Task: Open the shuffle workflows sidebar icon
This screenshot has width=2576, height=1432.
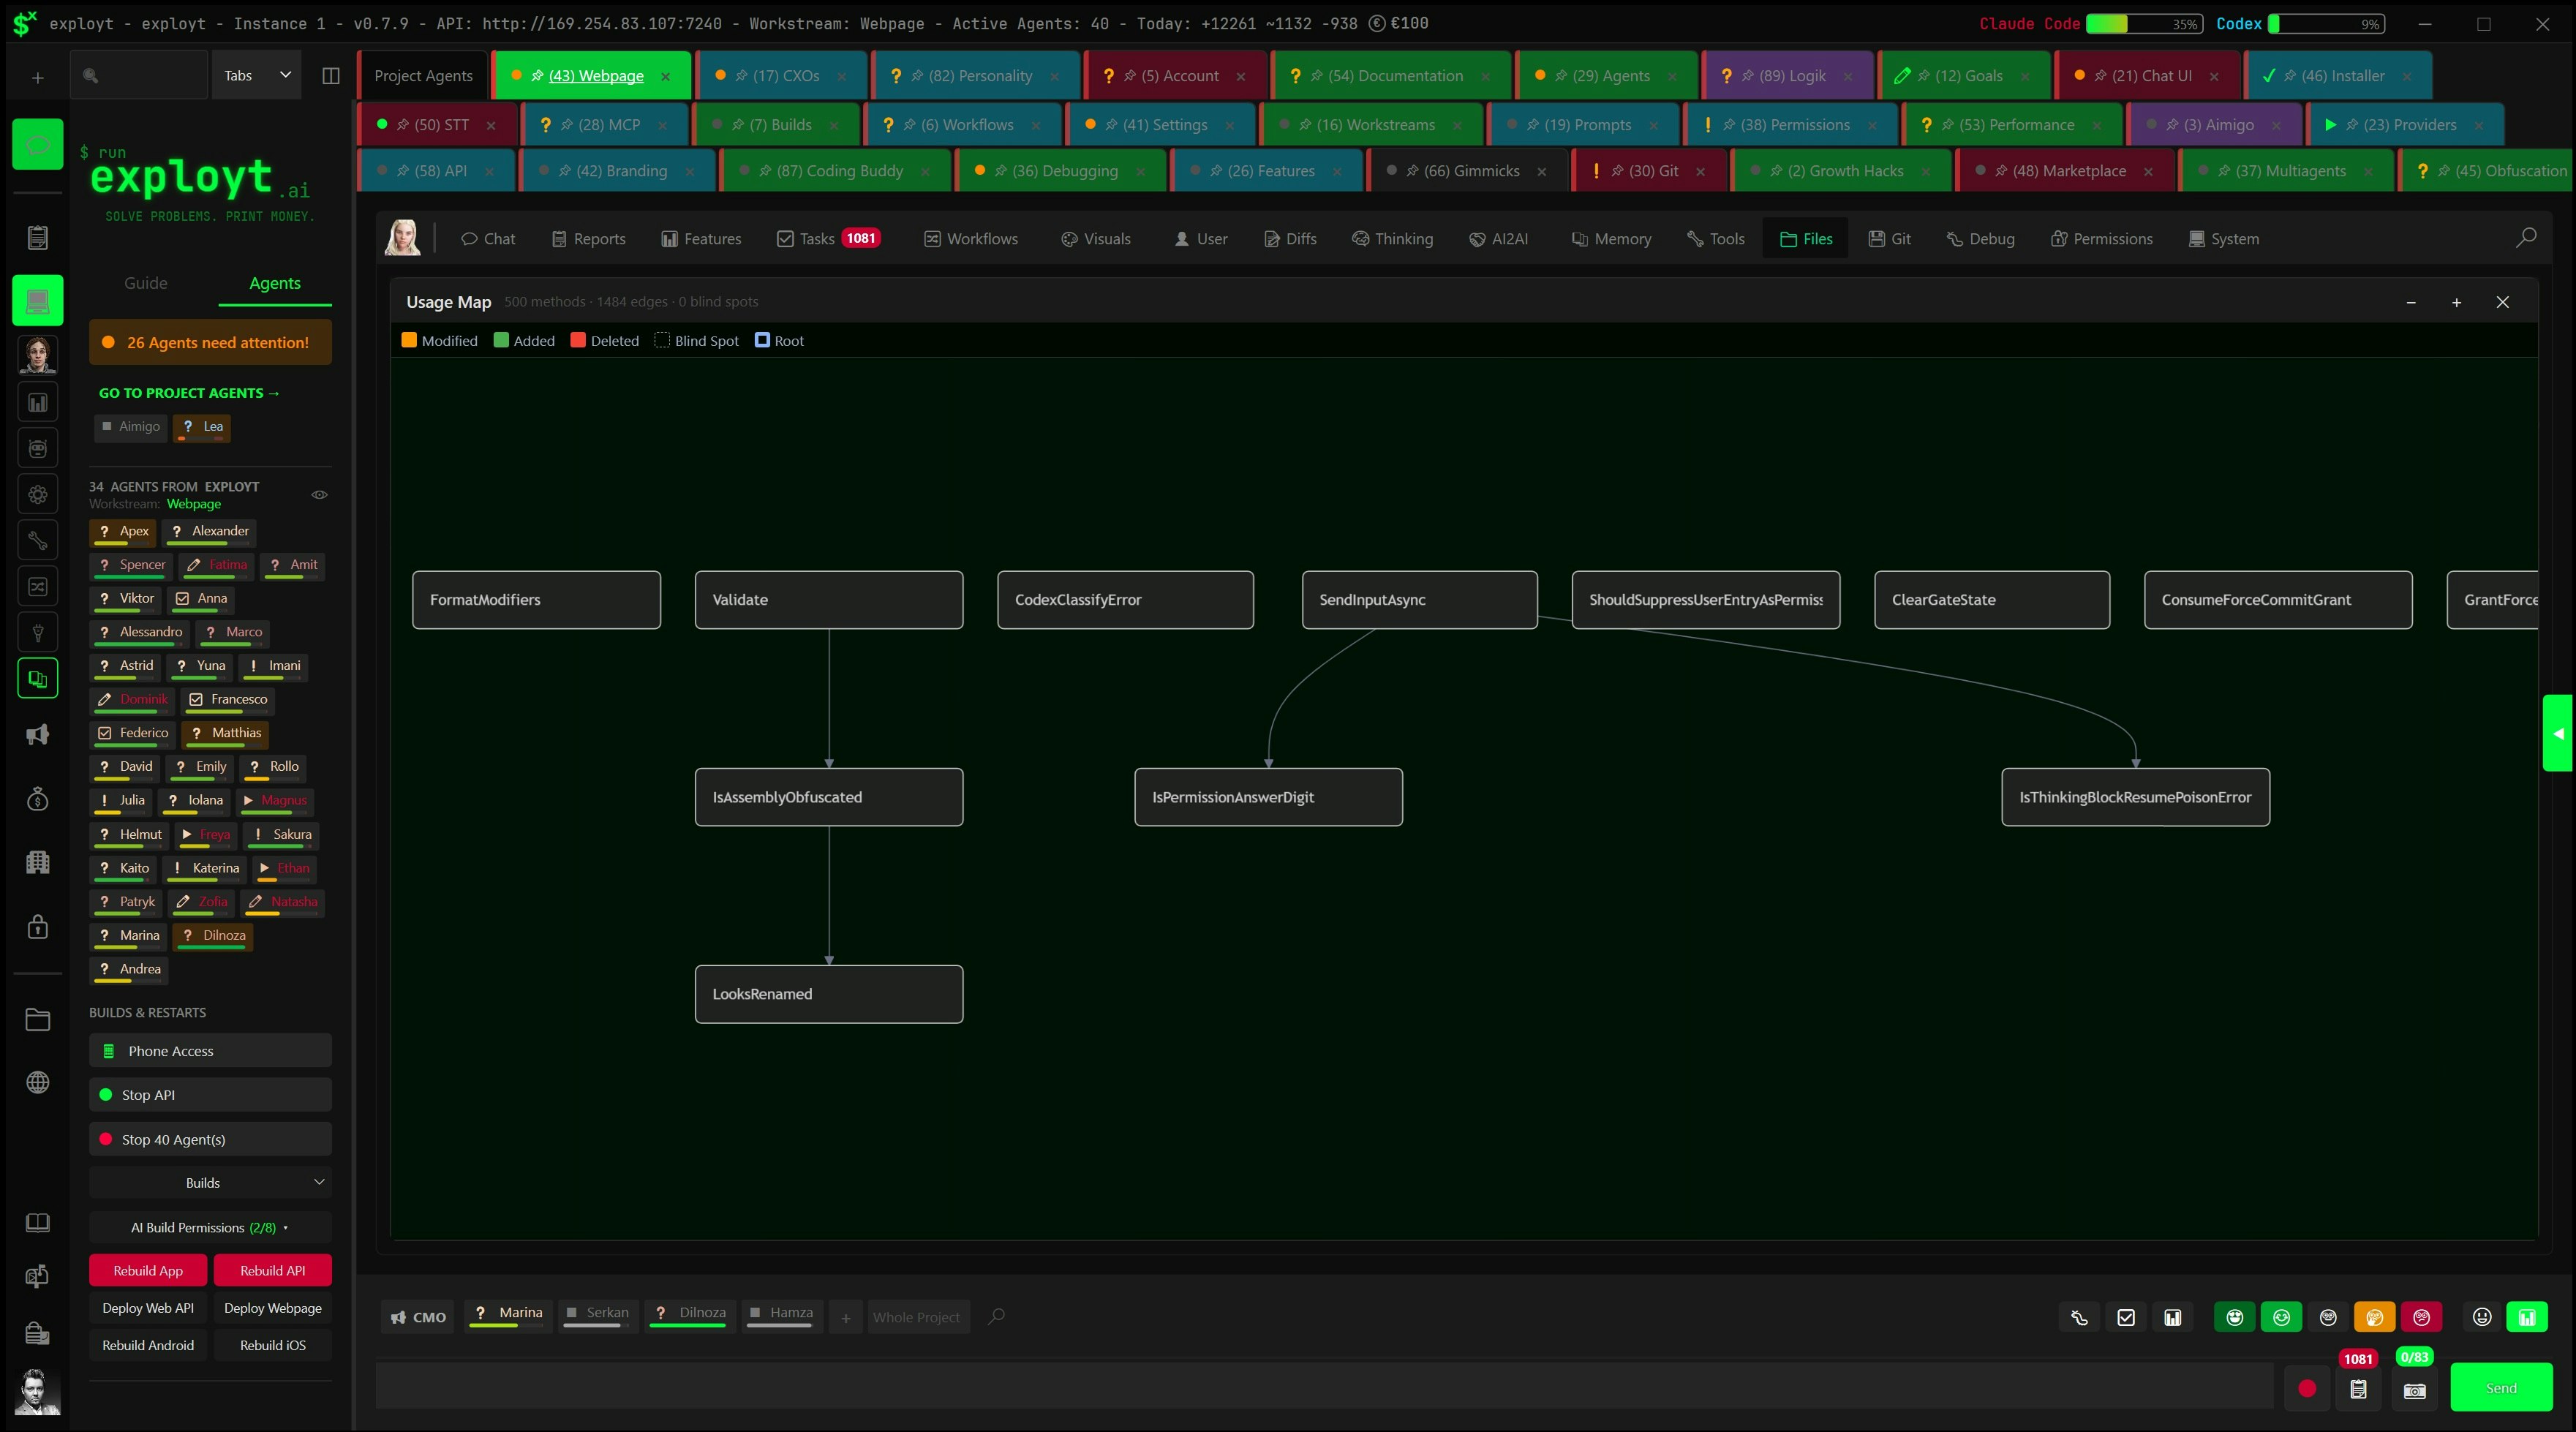Action: pyautogui.click(x=38, y=586)
